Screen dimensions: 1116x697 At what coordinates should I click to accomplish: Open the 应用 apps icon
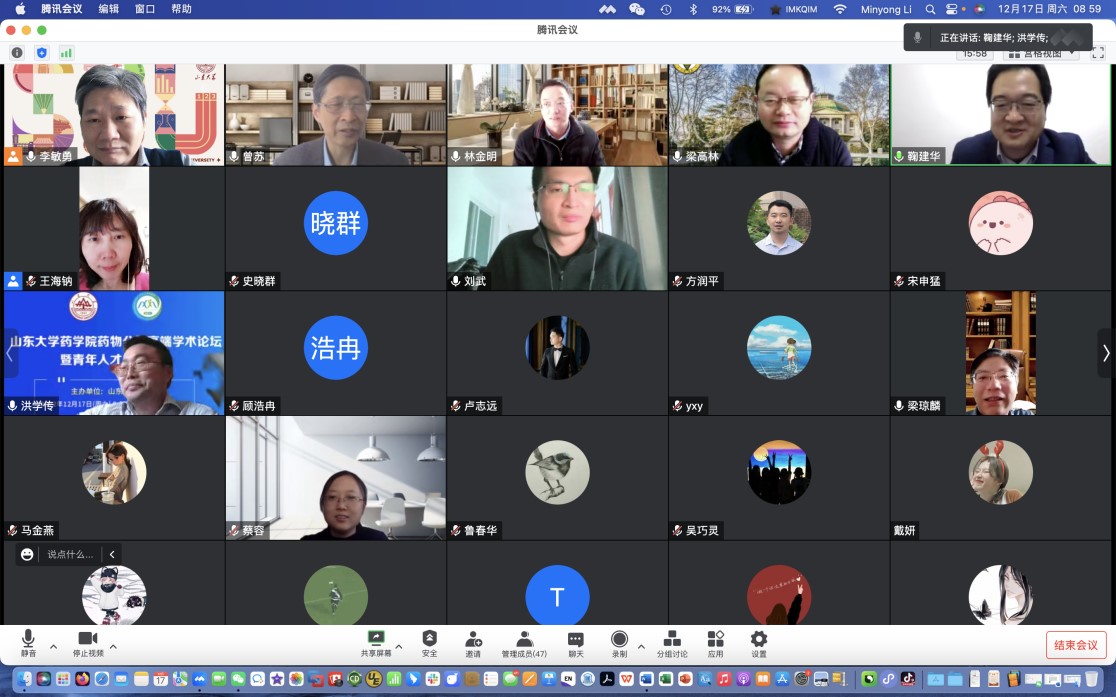coord(715,642)
